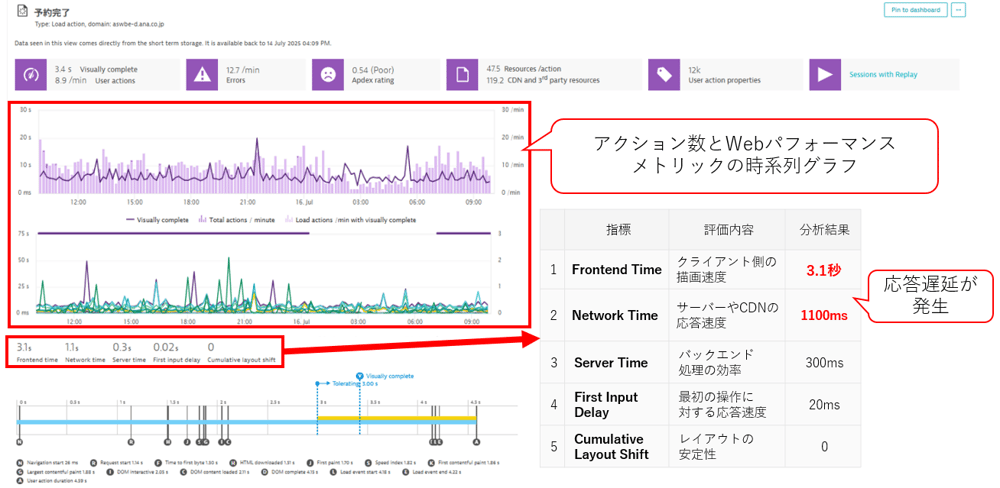Click the Sessions with Replay play icon
The width and height of the screenshot is (1000, 488).
click(x=826, y=75)
